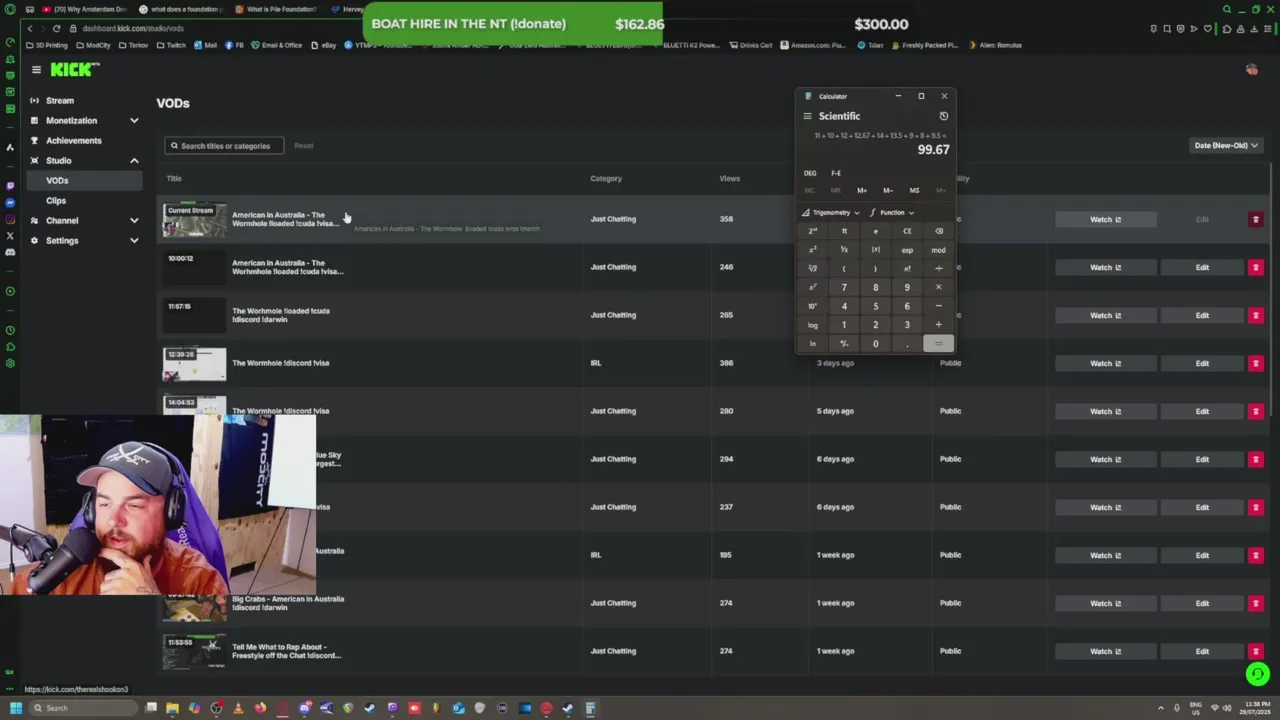Image resolution: width=1280 pixels, height=720 pixels.
Task: Click the user avatar in Kick header
Action: (1251, 69)
